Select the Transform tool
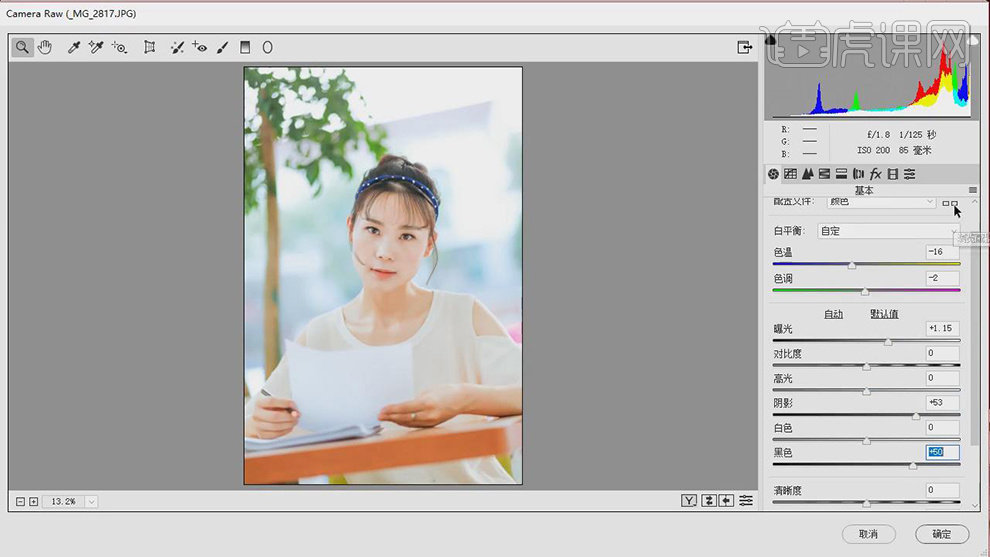990x557 pixels. point(150,47)
